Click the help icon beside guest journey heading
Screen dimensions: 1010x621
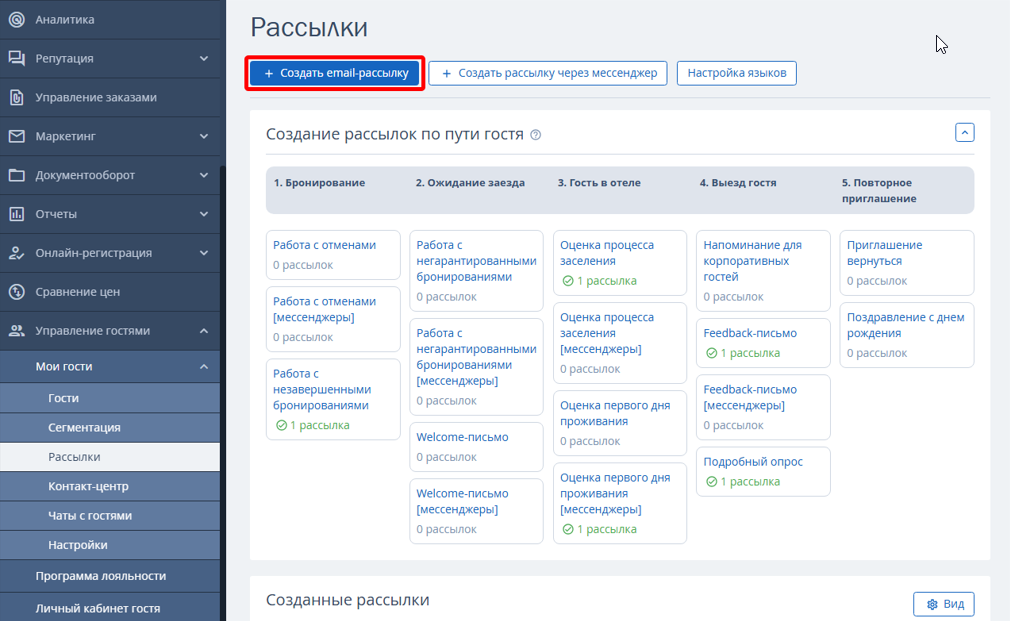[x=535, y=135]
